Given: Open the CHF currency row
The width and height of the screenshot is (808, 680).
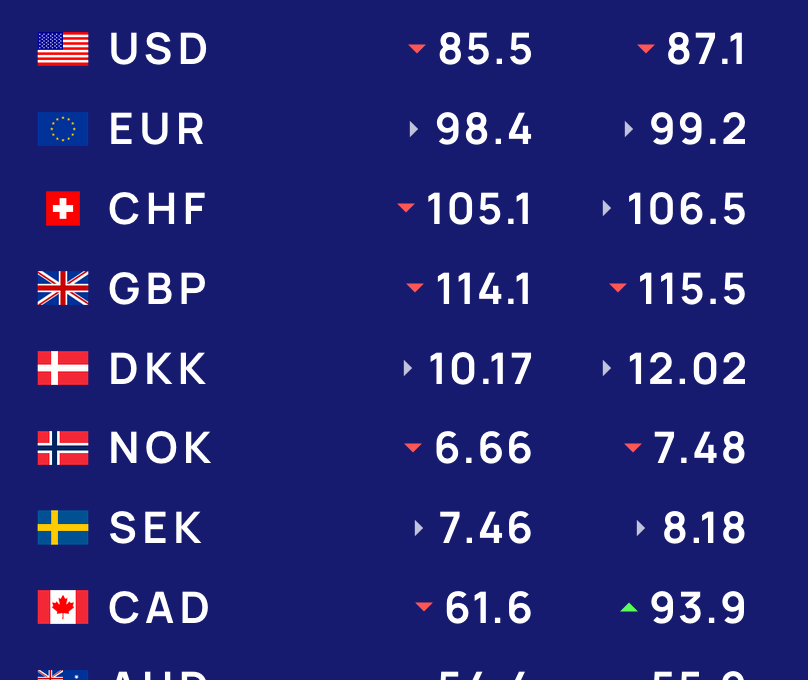Looking at the screenshot, I should [404, 209].
